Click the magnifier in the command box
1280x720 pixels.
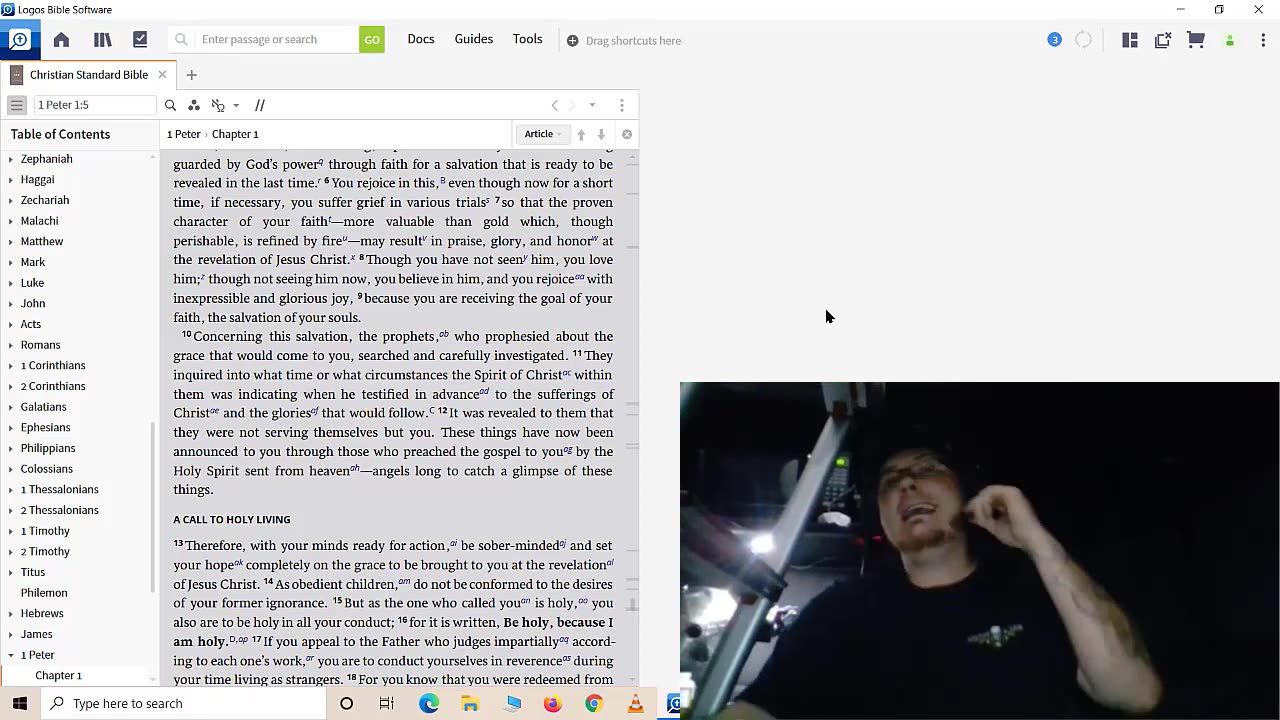click(x=181, y=40)
